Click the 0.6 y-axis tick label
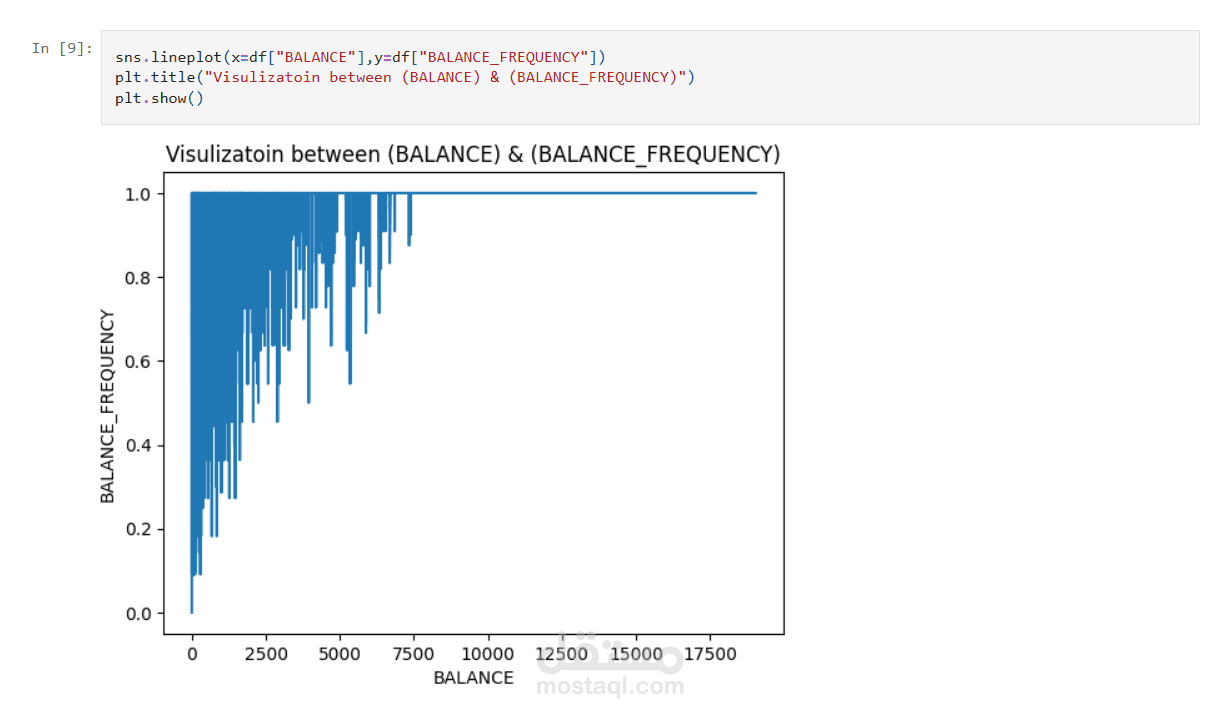Screen dimensions: 1222x713 [x=138, y=361]
